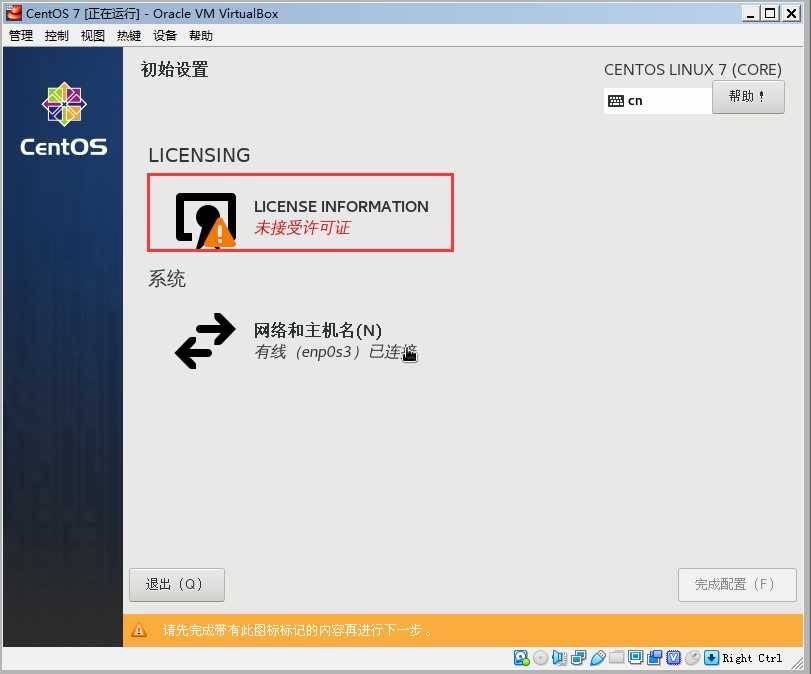Click the 帮助! help button
Screen dimensions: 811x674
[748, 97]
